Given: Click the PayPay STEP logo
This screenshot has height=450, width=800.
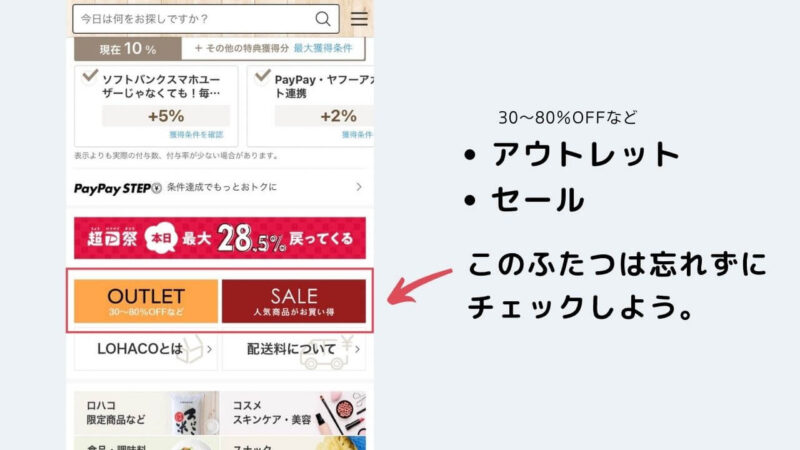Looking at the screenshot, I should point(117,188).
